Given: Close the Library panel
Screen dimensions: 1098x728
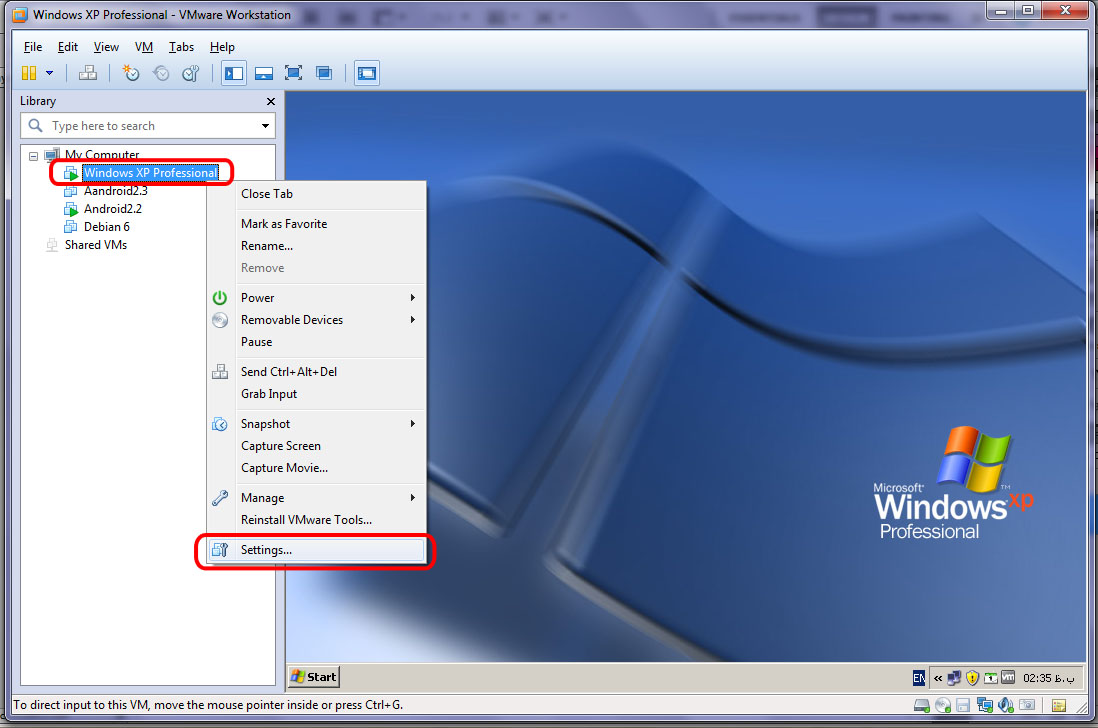Looking at the screenshot, I should [270, 101].
